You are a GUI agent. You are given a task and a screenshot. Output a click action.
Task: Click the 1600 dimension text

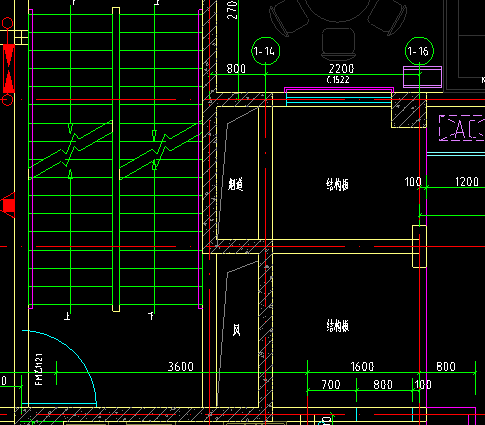pyautogui.click(x=362, y=367)
